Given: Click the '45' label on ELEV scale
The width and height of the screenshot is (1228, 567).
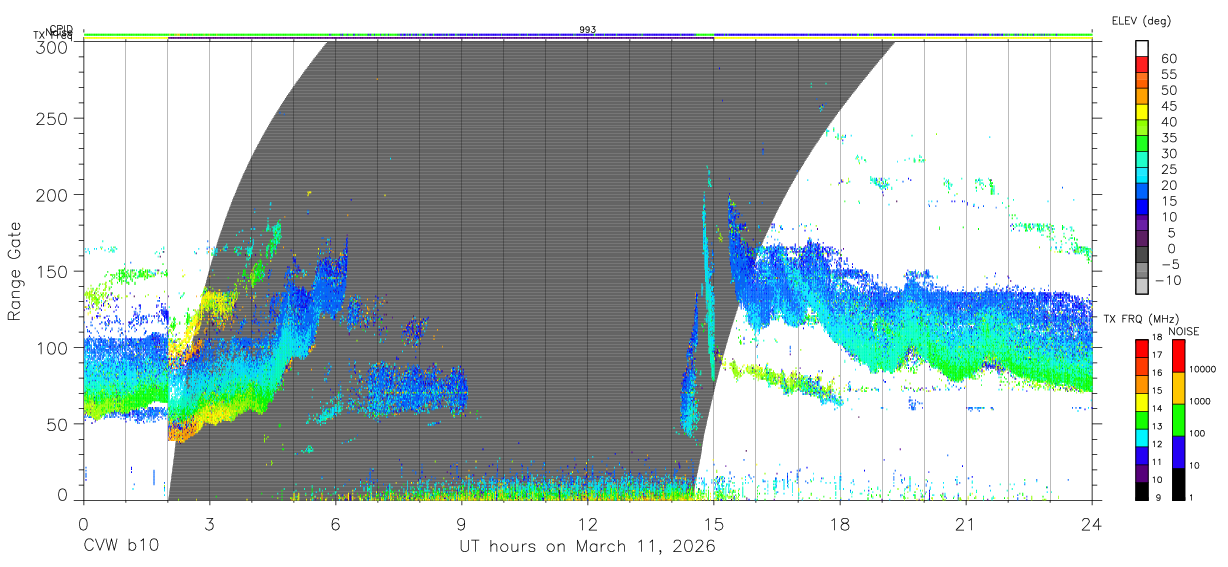Looking at the screenshot, I should coord(1168,106).
